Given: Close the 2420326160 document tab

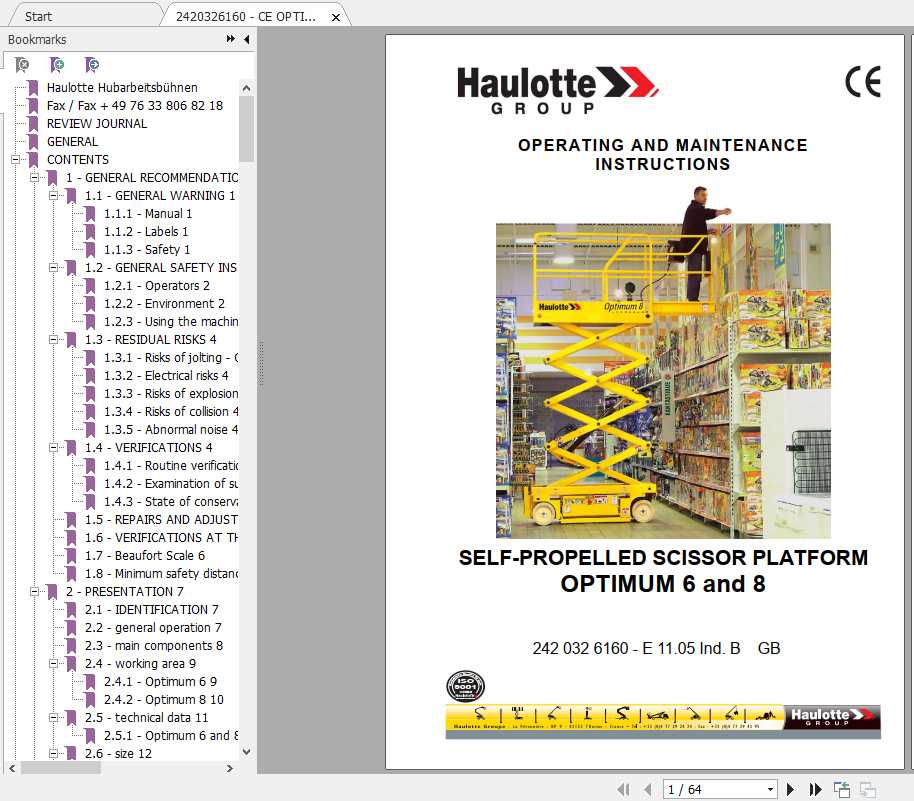Looking at the screenshot, I should 336,17.
